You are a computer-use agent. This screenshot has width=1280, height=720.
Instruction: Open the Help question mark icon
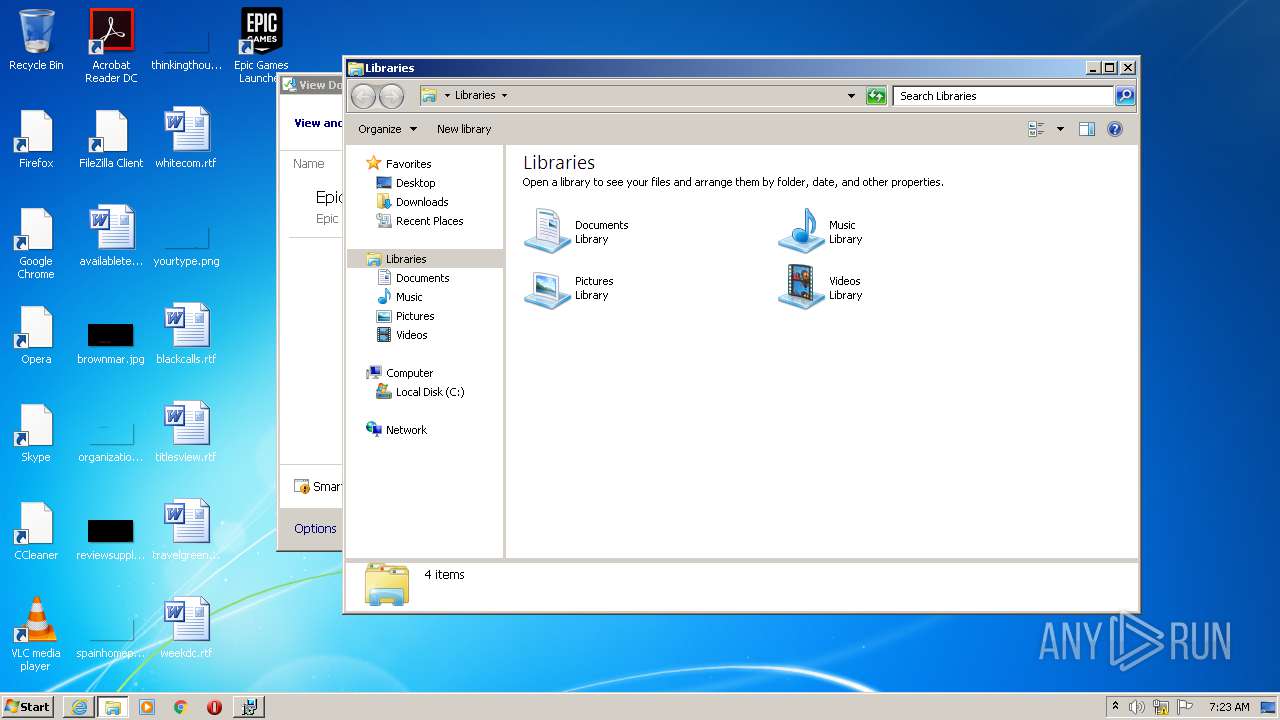click(1115, 129)
